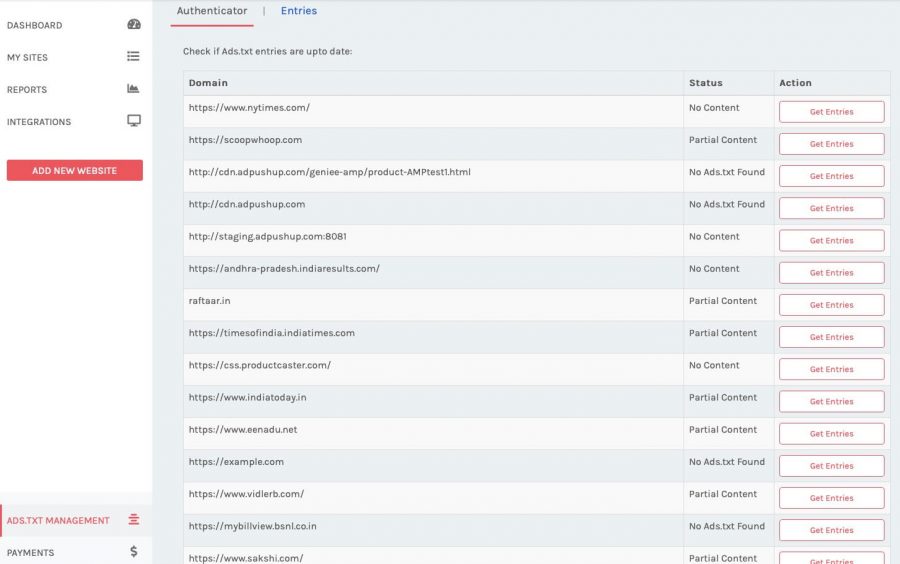The width and height of the screenshot is (900, 564).
Task: Select domain cdn.adpushup.com/geniee-amp/product-AMPtest1.html
Action: coord(329,172)
